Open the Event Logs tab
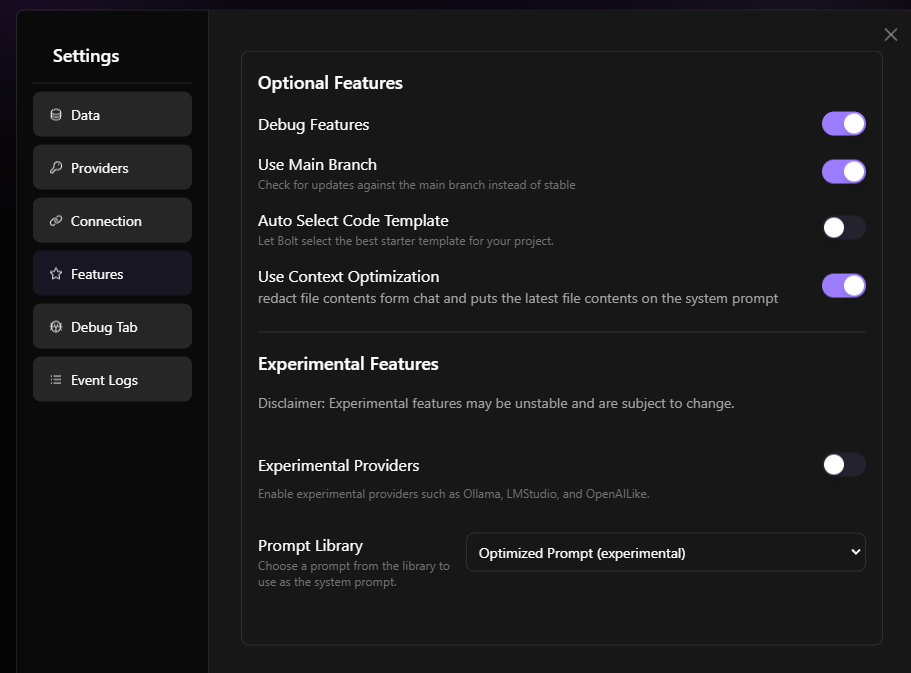 [112, 379]
